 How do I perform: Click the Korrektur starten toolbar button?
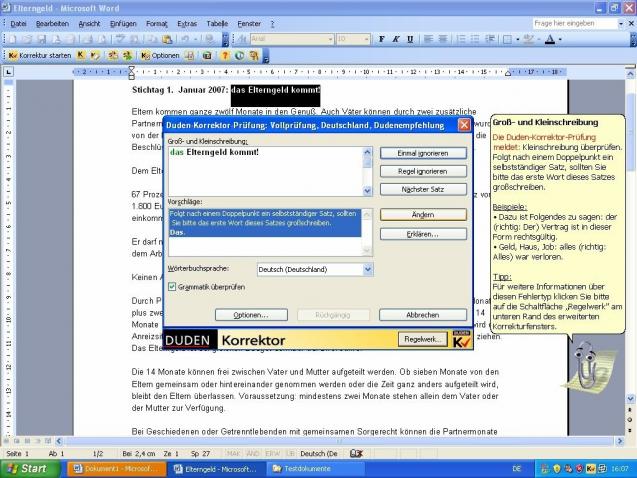pyautogui.click(x=39, y=56)
